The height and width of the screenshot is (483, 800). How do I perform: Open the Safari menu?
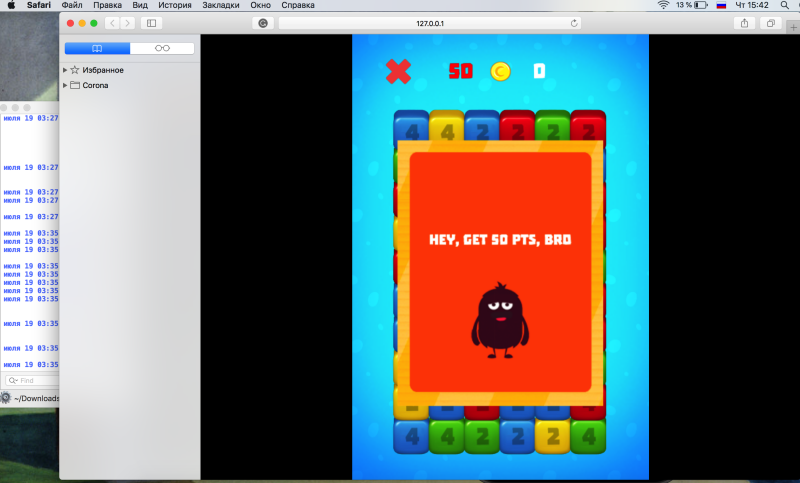coord(39,5)
